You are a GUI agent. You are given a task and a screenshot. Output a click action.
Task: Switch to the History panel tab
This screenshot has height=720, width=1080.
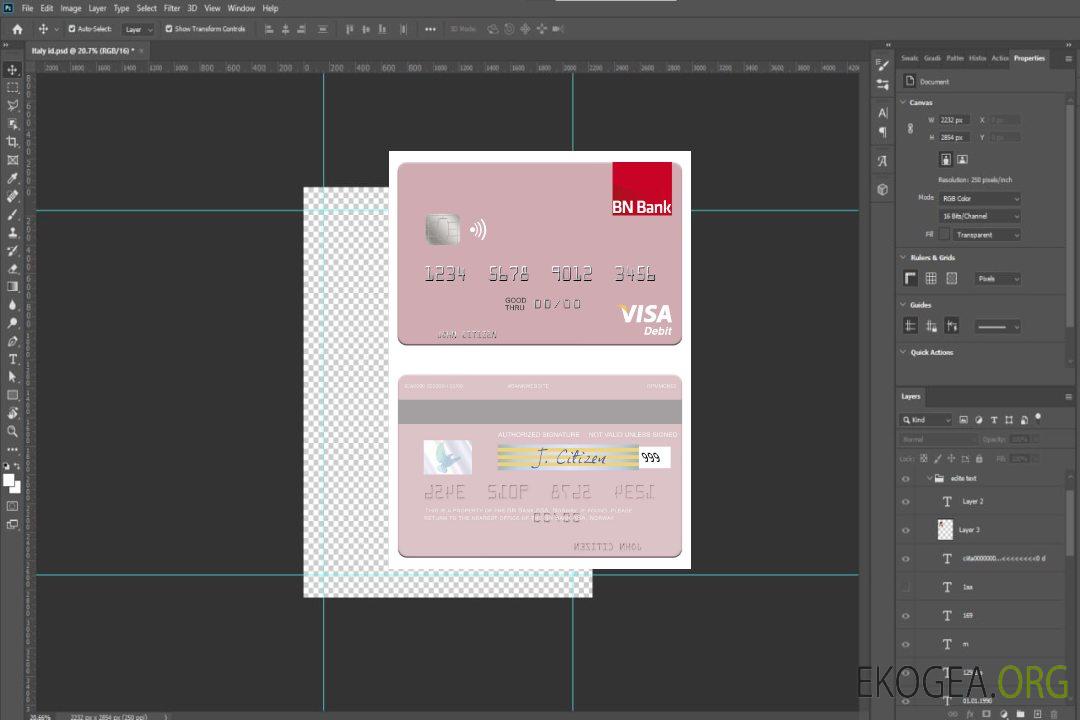[x=977, y=59]
